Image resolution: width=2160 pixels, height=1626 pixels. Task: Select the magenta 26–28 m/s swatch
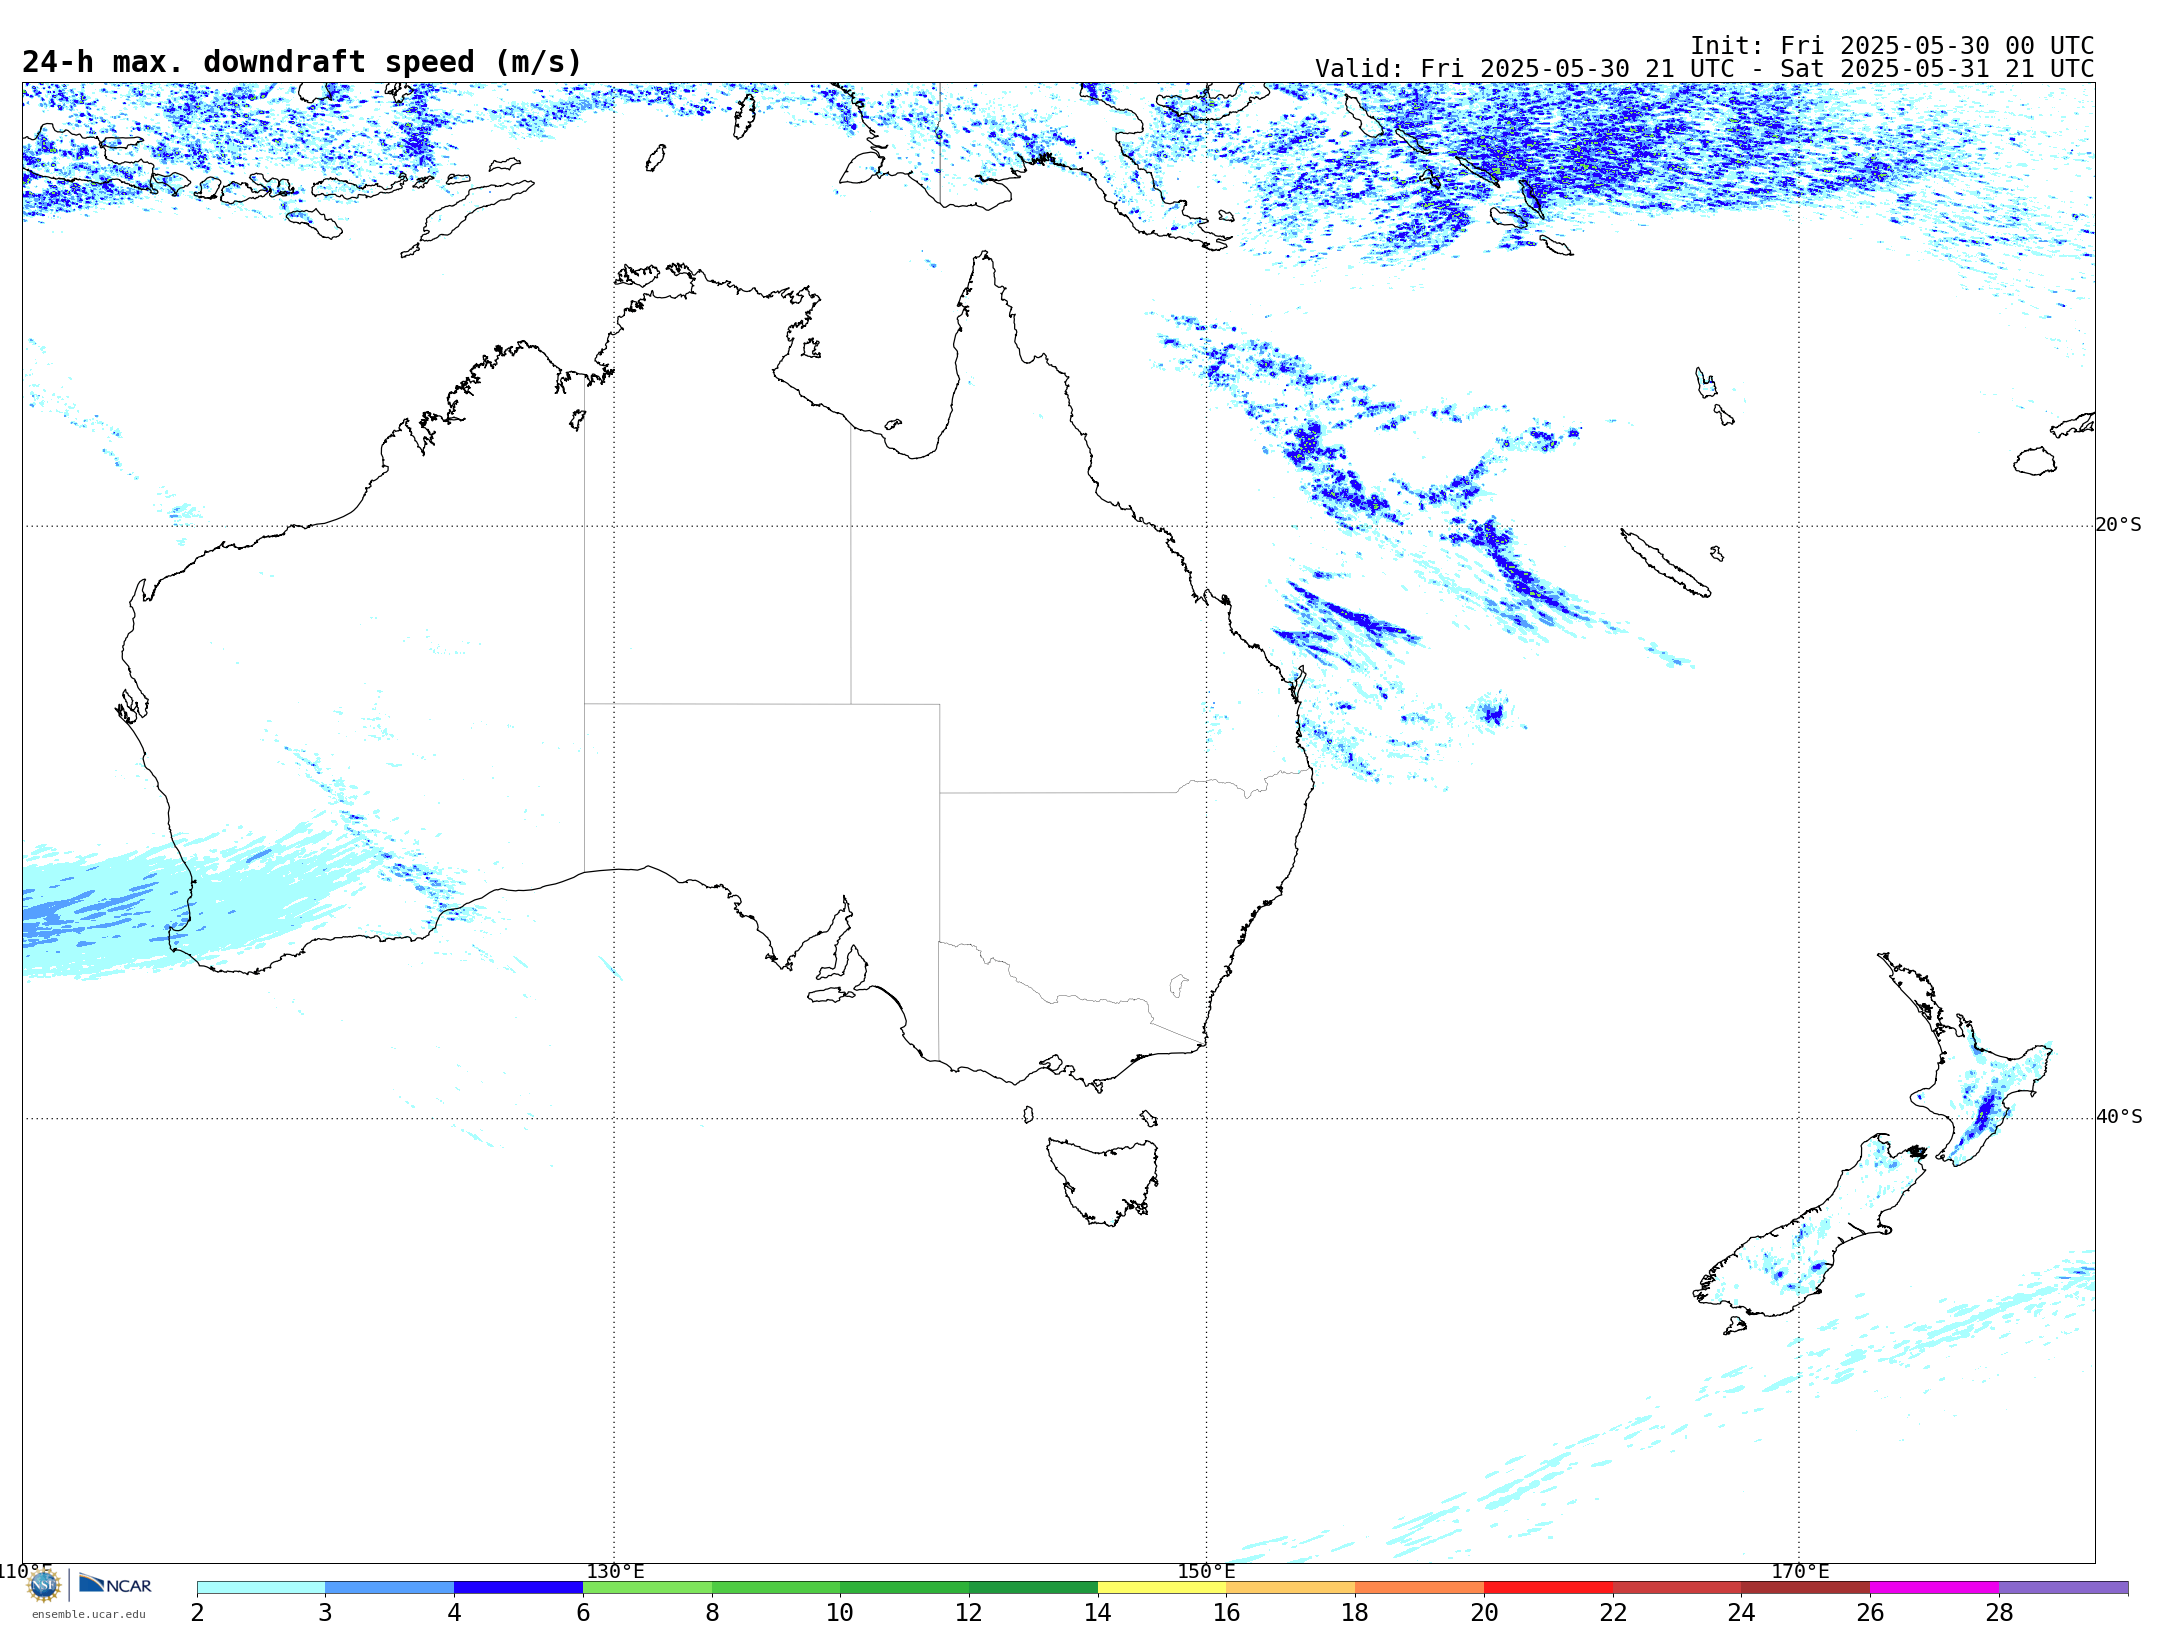pyautogui.click(x=1935, y=1588)
